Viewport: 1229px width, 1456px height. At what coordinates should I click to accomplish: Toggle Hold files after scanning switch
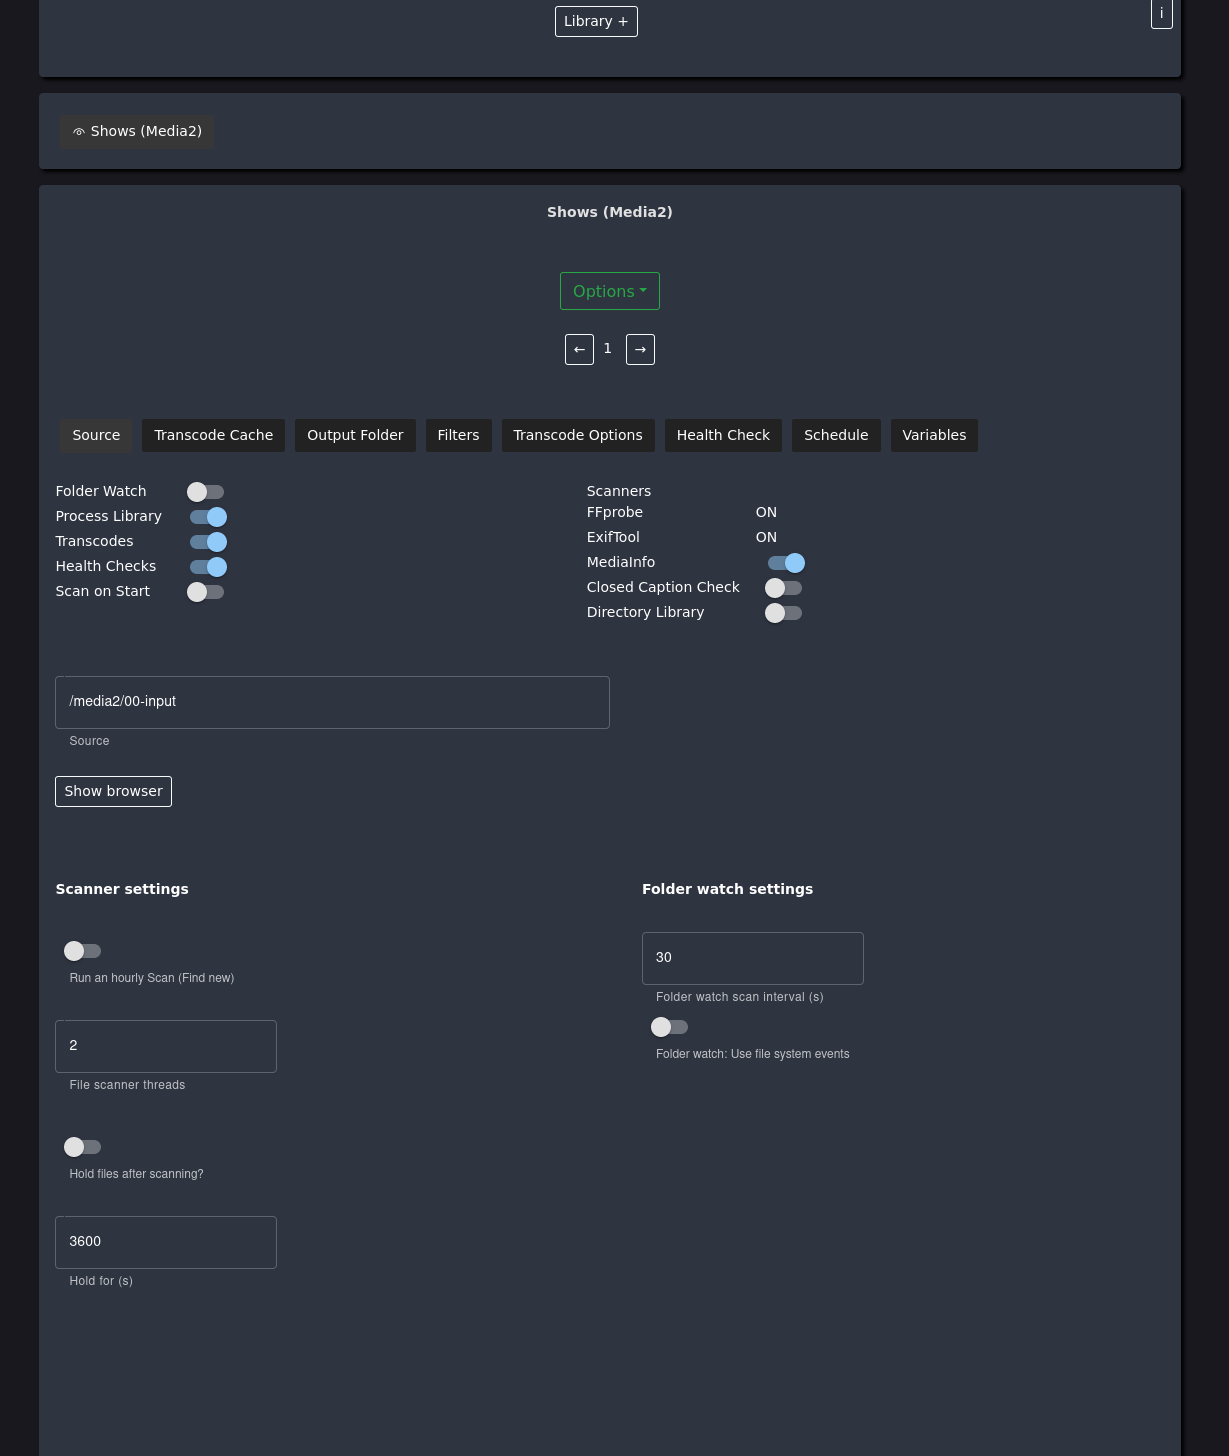coord(83,1147)
